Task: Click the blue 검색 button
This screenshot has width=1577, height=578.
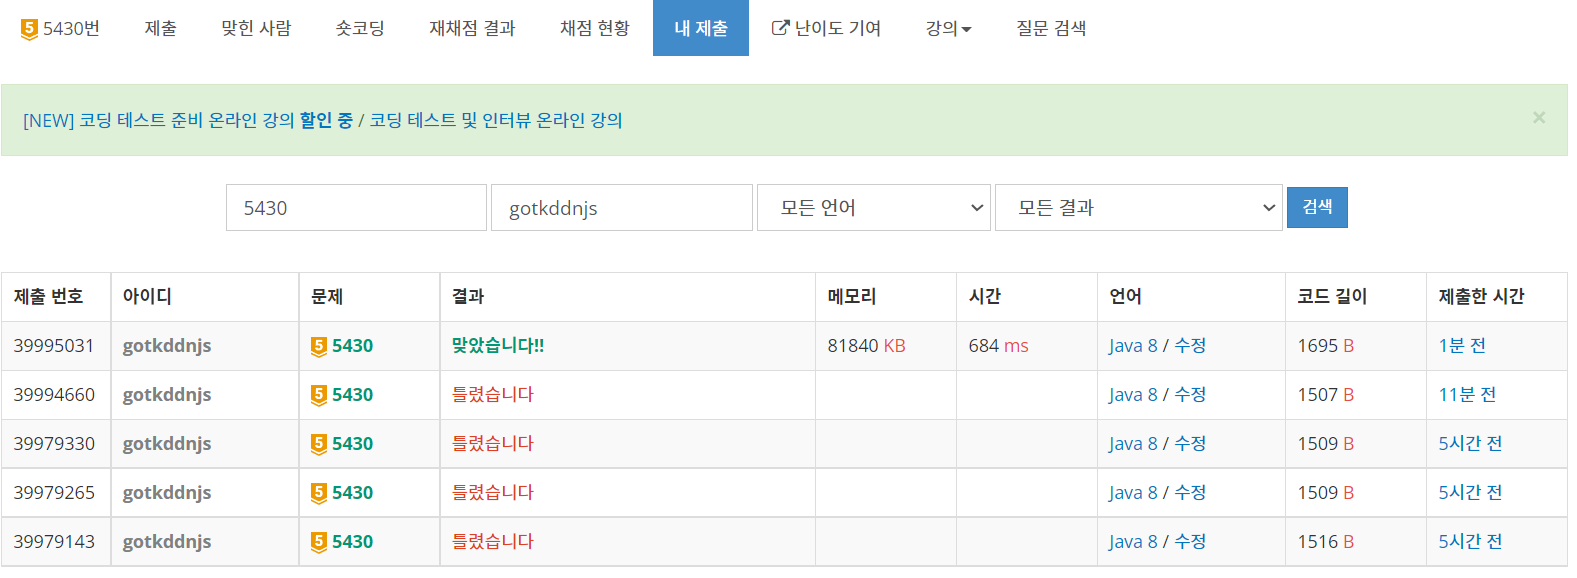Action: coord(1317,207)
